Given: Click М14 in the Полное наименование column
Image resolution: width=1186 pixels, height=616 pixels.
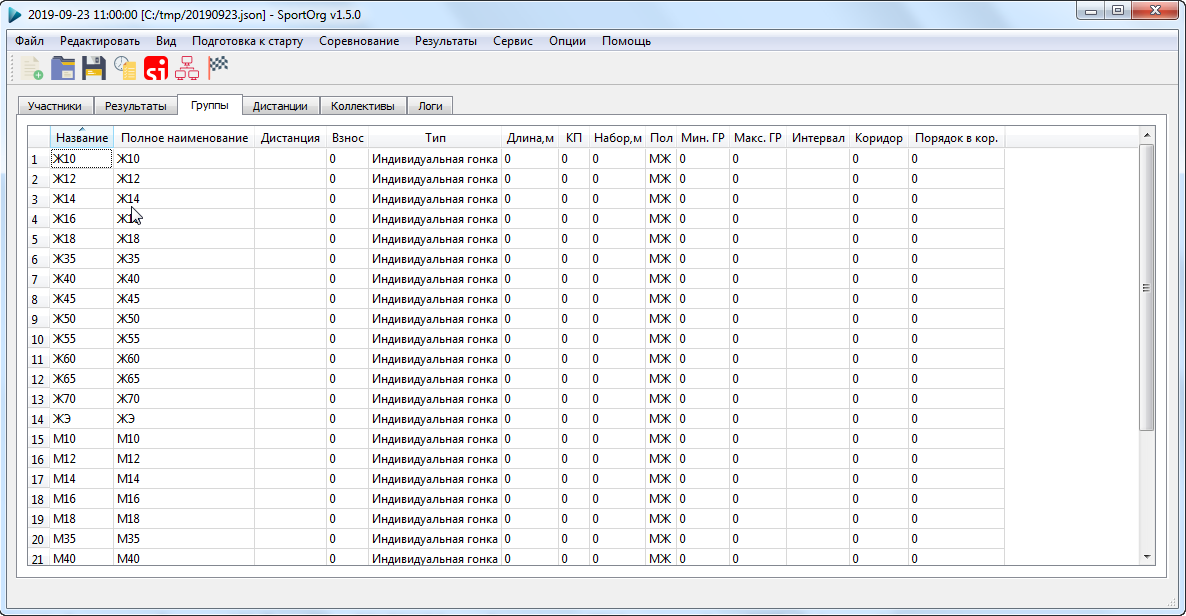Looking at the screenshot, I should tap(185, 479).
